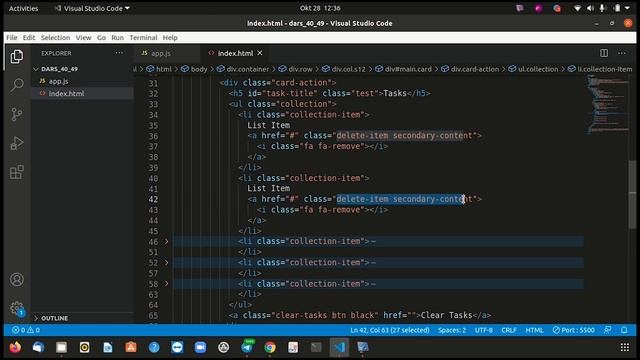Screen dimensions: 640x360
Task: Click the Activities button
Action: pos(23,8)
